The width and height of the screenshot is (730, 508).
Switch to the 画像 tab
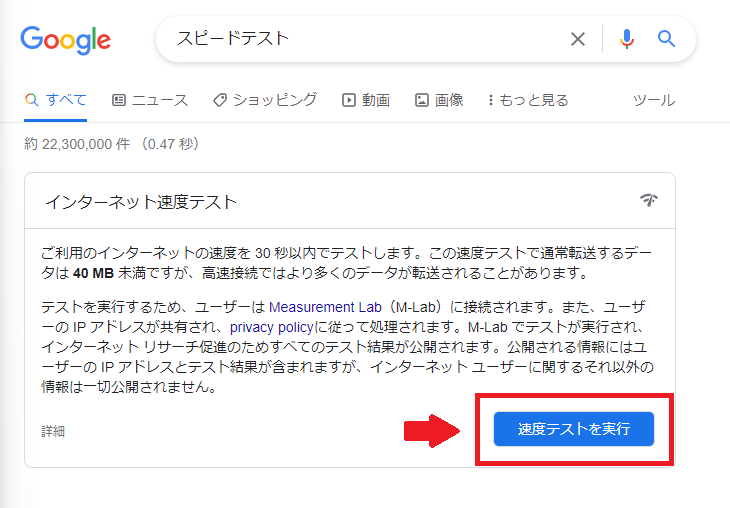click(x=439, y=100)
